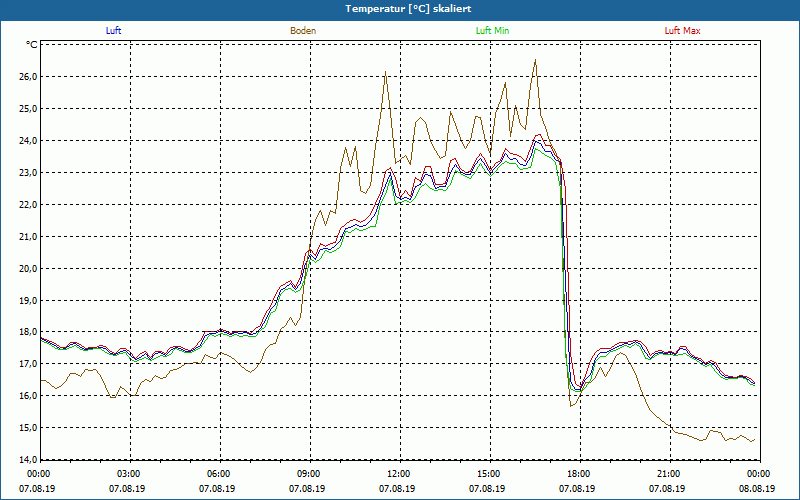Click the 18,0 y-axis value
800x500 pixels.
coord(29,332)
